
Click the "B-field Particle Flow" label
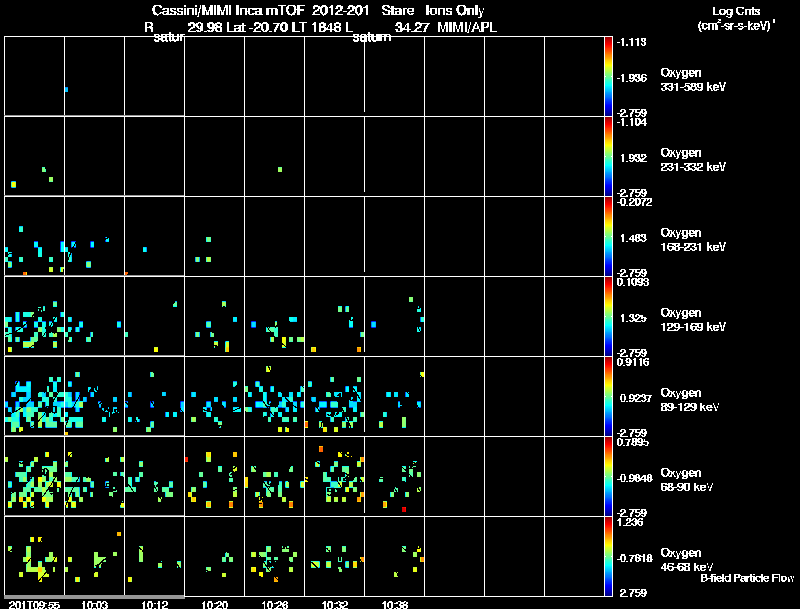(747, 578)
